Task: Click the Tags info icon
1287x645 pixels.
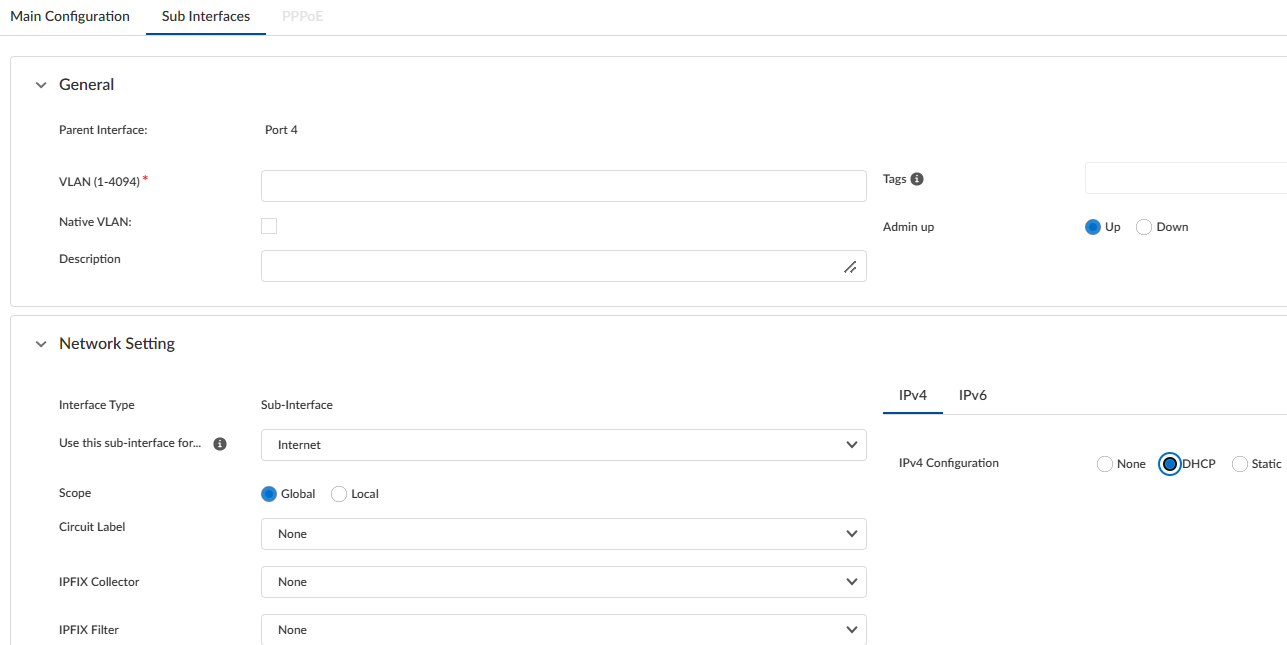Action: tap(917, 179)
